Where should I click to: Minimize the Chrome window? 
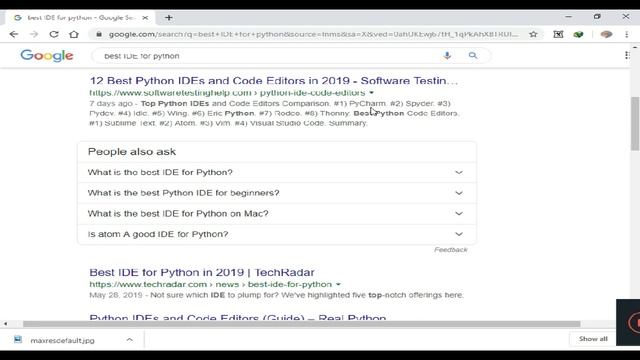[x=568, y=17]
